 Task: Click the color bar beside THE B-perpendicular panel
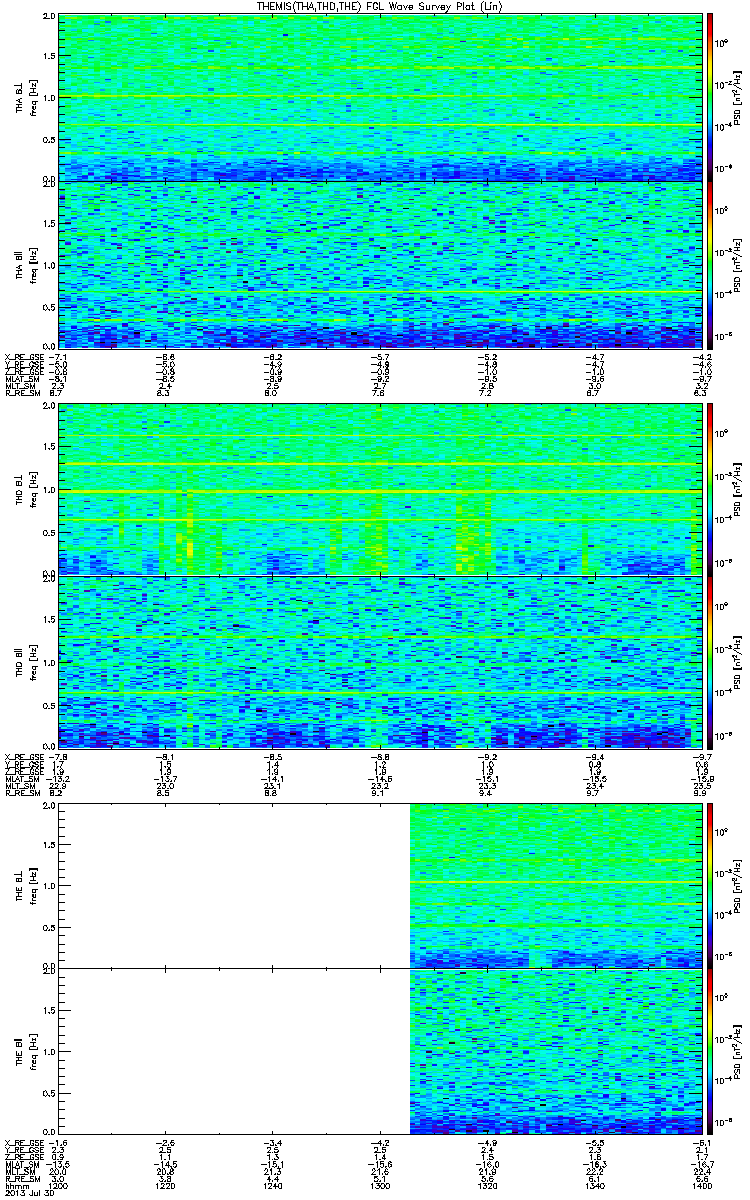(x=711, y=885)
